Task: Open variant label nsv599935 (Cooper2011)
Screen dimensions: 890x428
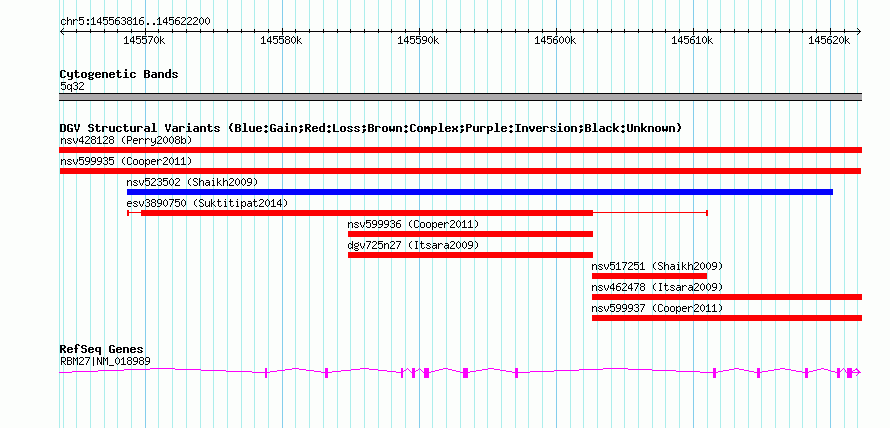Action: point(126,161)
